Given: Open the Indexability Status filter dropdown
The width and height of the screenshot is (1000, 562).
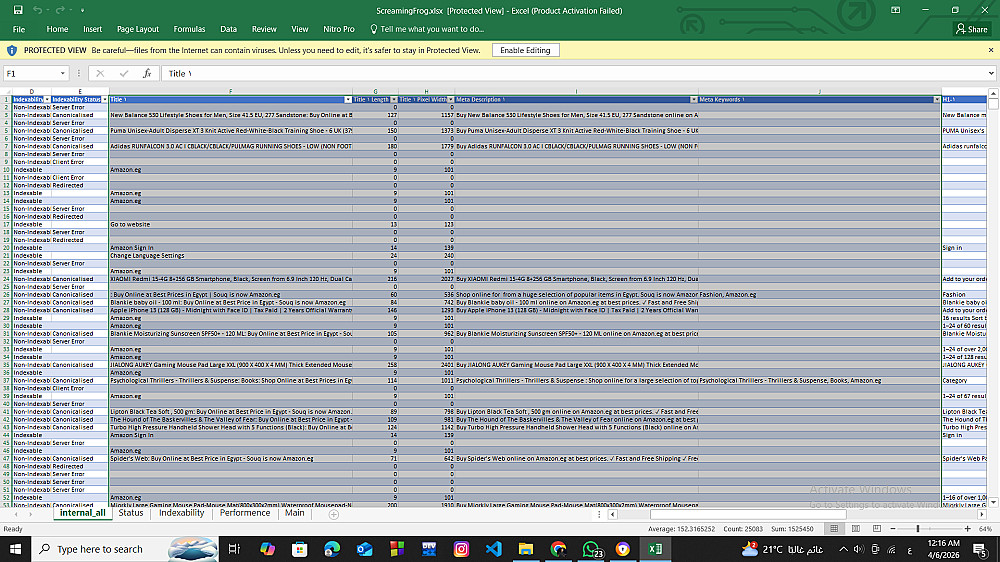Looking at the screenshot, I should pyautogui.click(x=105, y=100).
